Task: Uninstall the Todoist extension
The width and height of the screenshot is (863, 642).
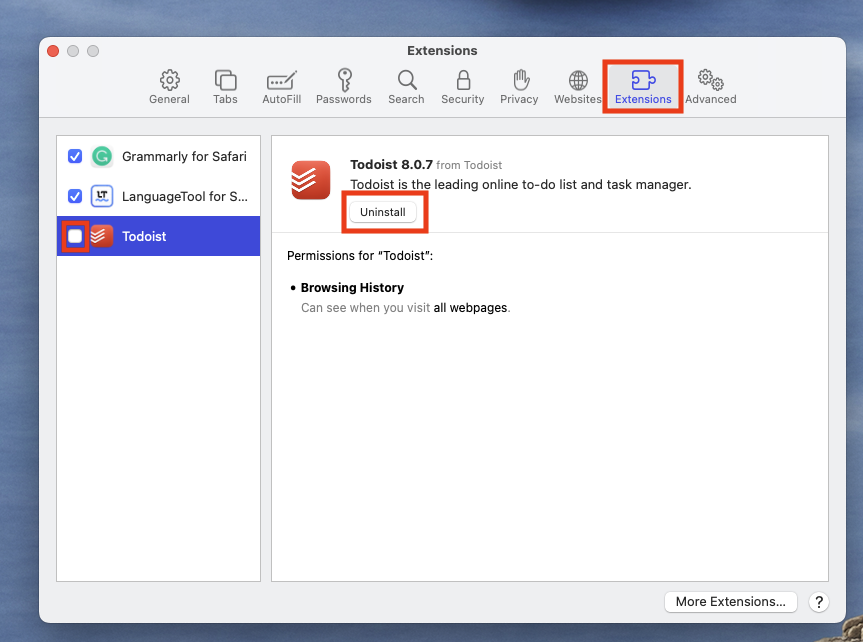Action: pyautogui.click(x=383, y=212)
